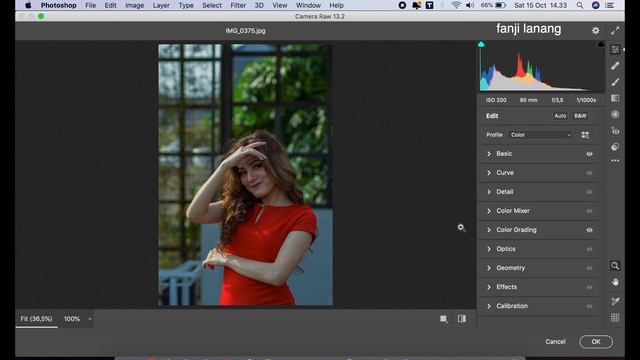
Task: Open more image settings three dots
Action: tap(615, 161)
